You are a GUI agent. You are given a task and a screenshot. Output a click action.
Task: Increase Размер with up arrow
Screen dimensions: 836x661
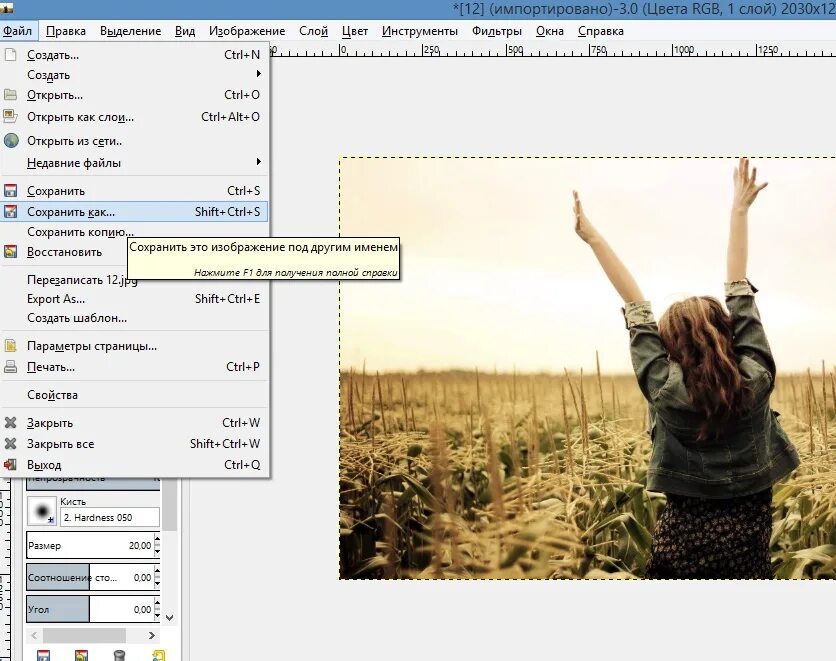coord(157,540)
